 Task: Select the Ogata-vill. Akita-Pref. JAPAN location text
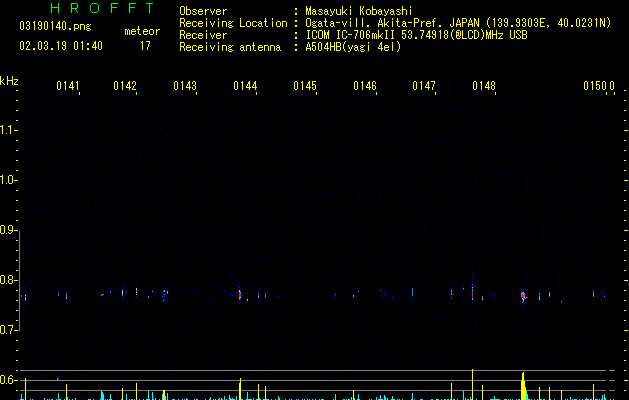coord(458,23)
